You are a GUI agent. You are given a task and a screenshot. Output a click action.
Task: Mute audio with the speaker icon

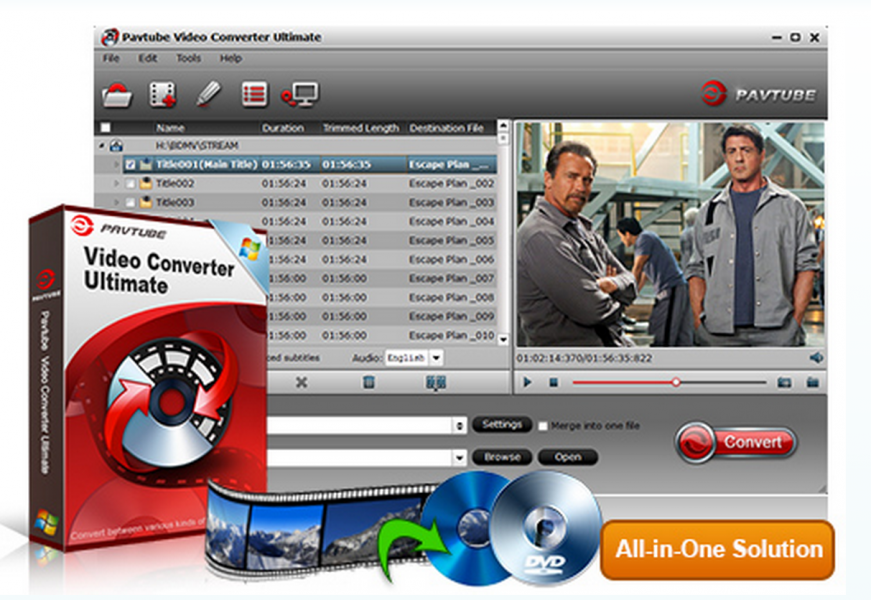pos(816,358)
